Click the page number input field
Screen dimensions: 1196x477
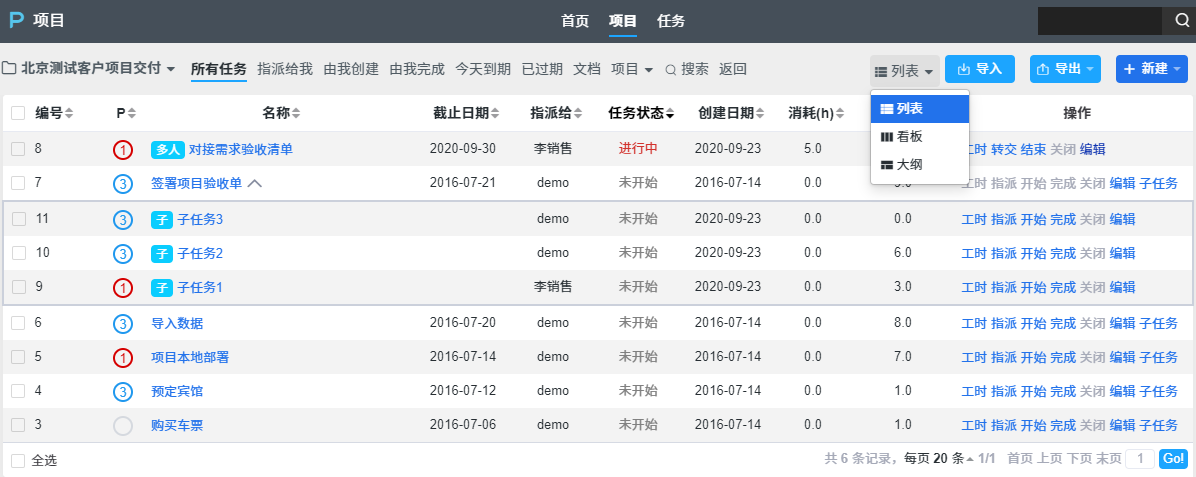(1139, 459)
